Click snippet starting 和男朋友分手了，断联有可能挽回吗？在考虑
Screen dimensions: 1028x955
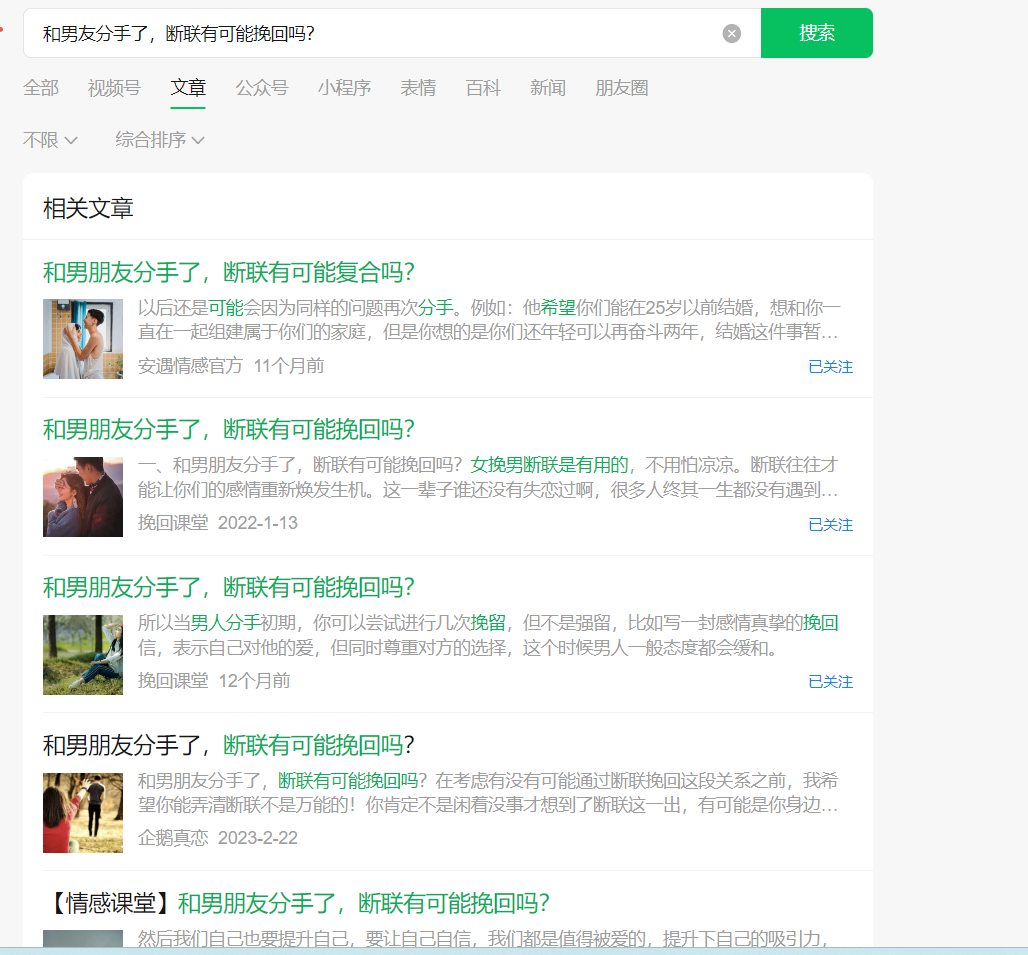(x=488, y=793)
